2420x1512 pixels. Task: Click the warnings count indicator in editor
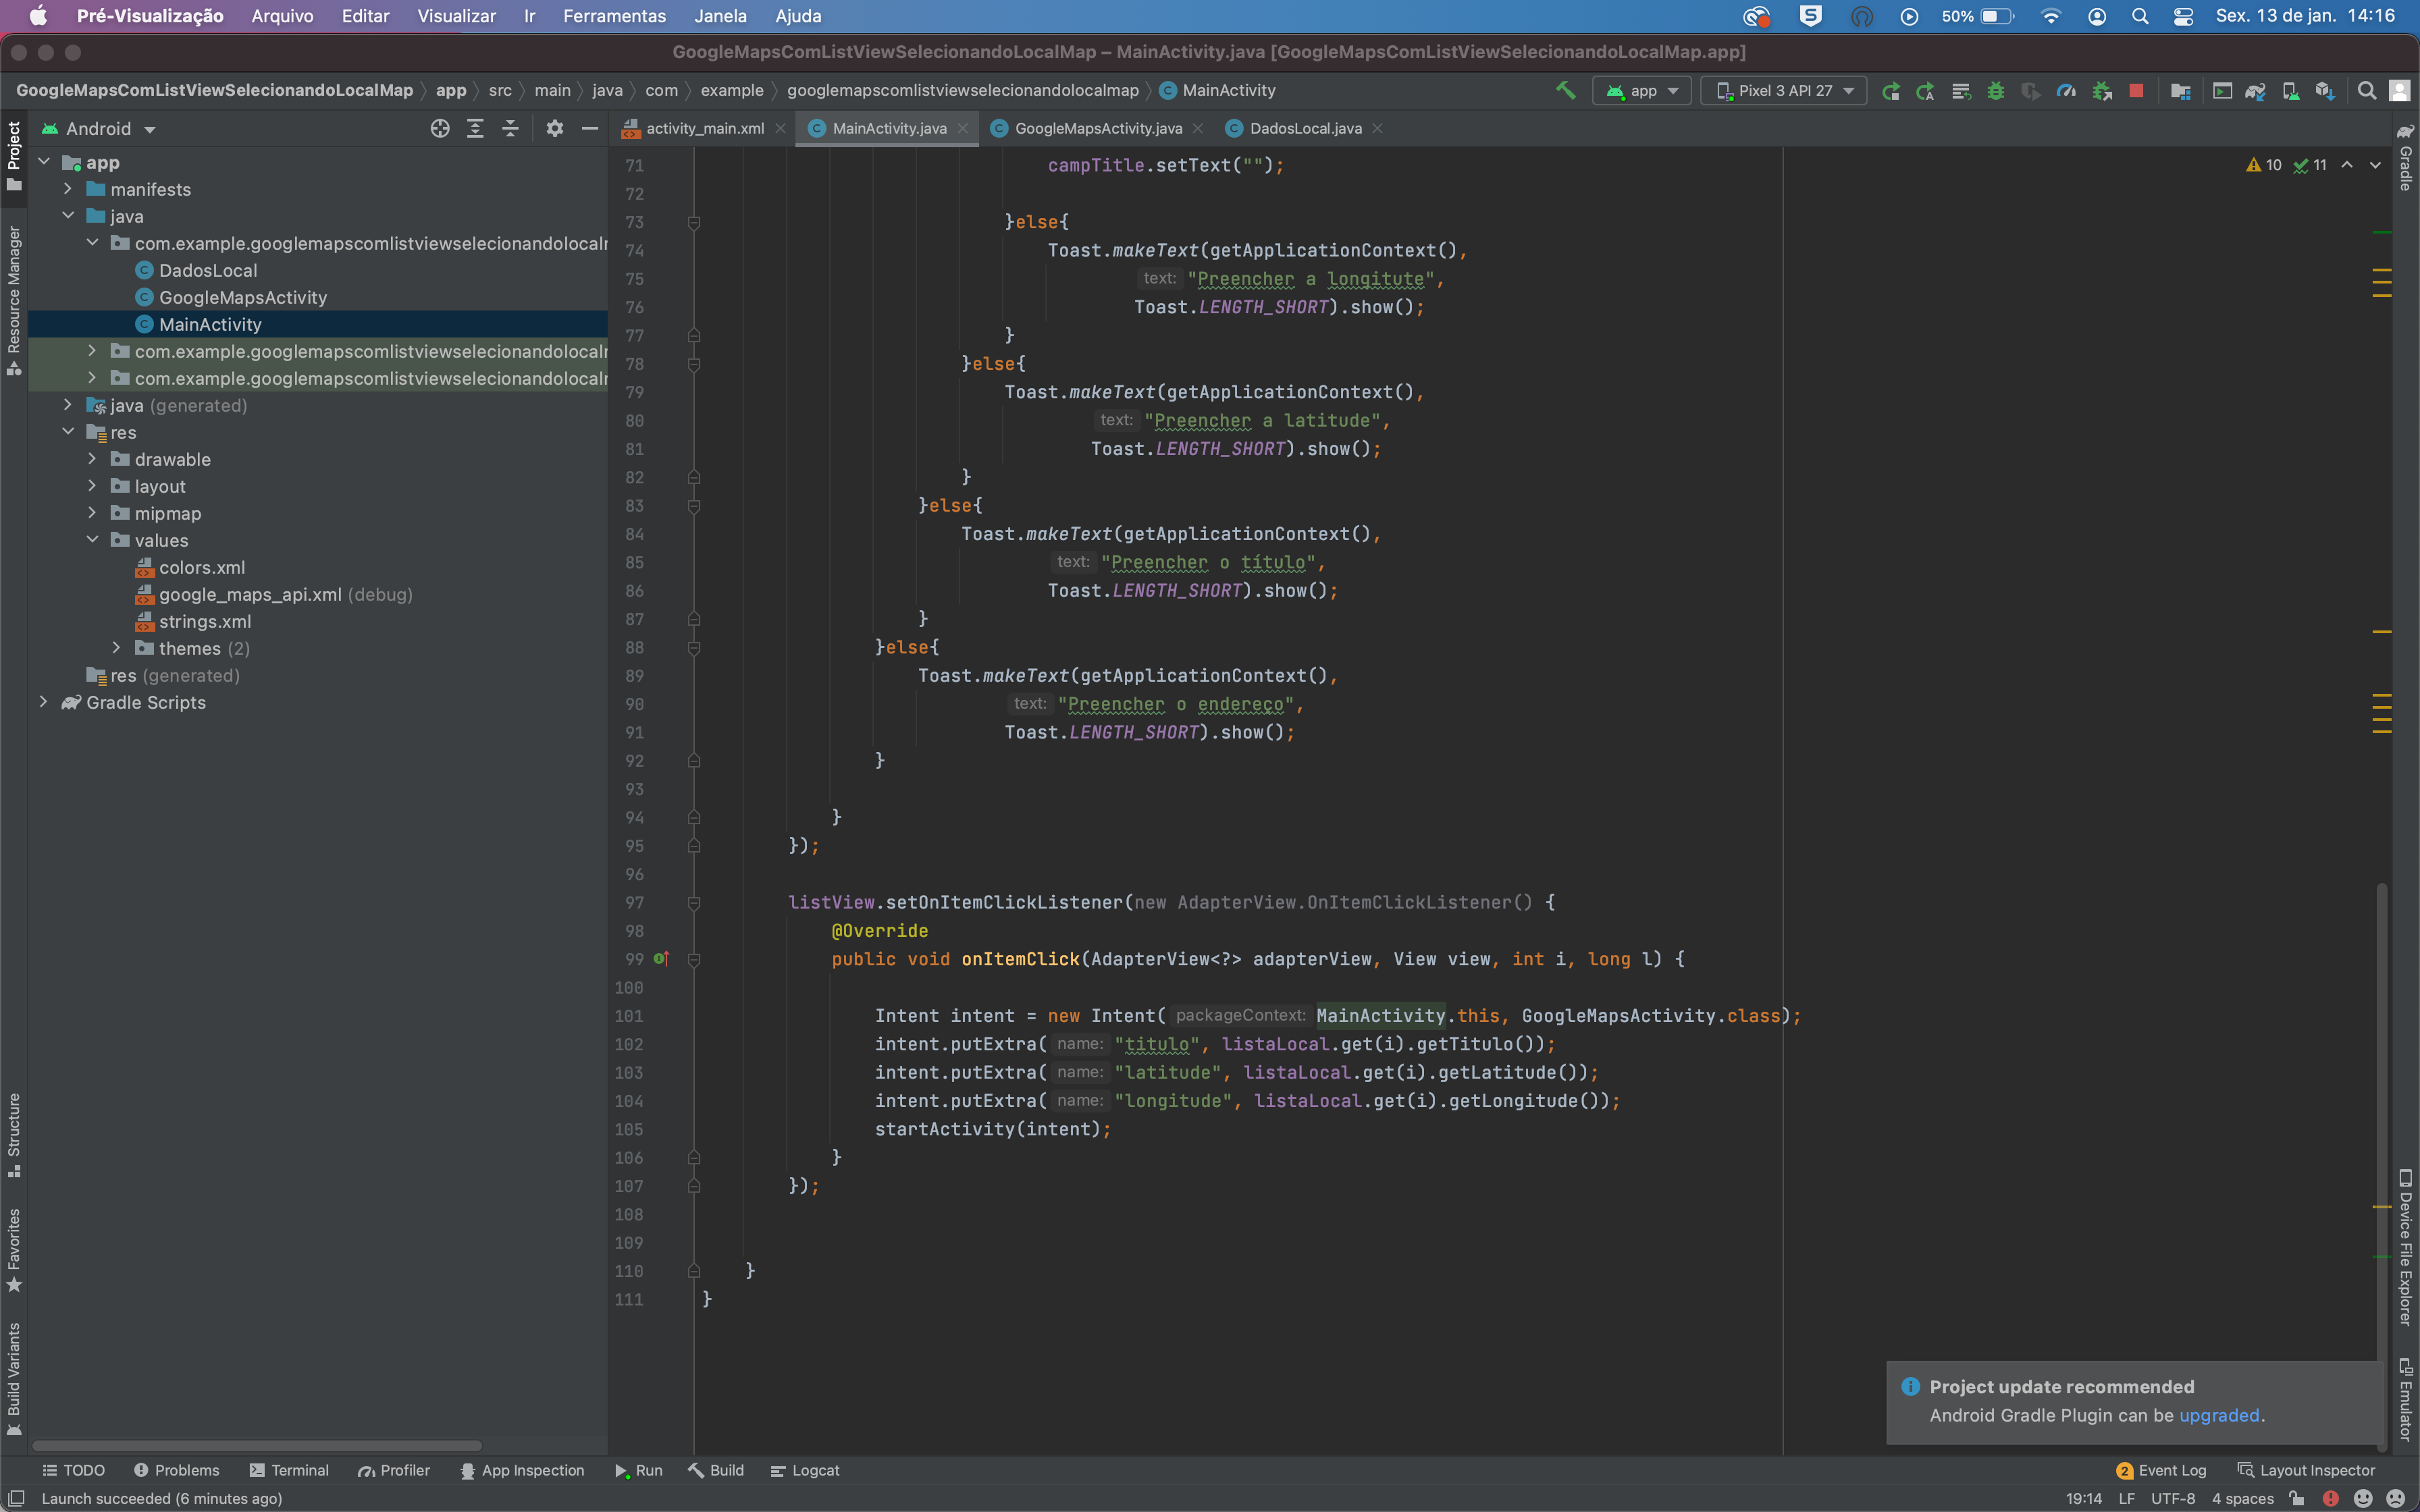click(x=2264, y=165)
